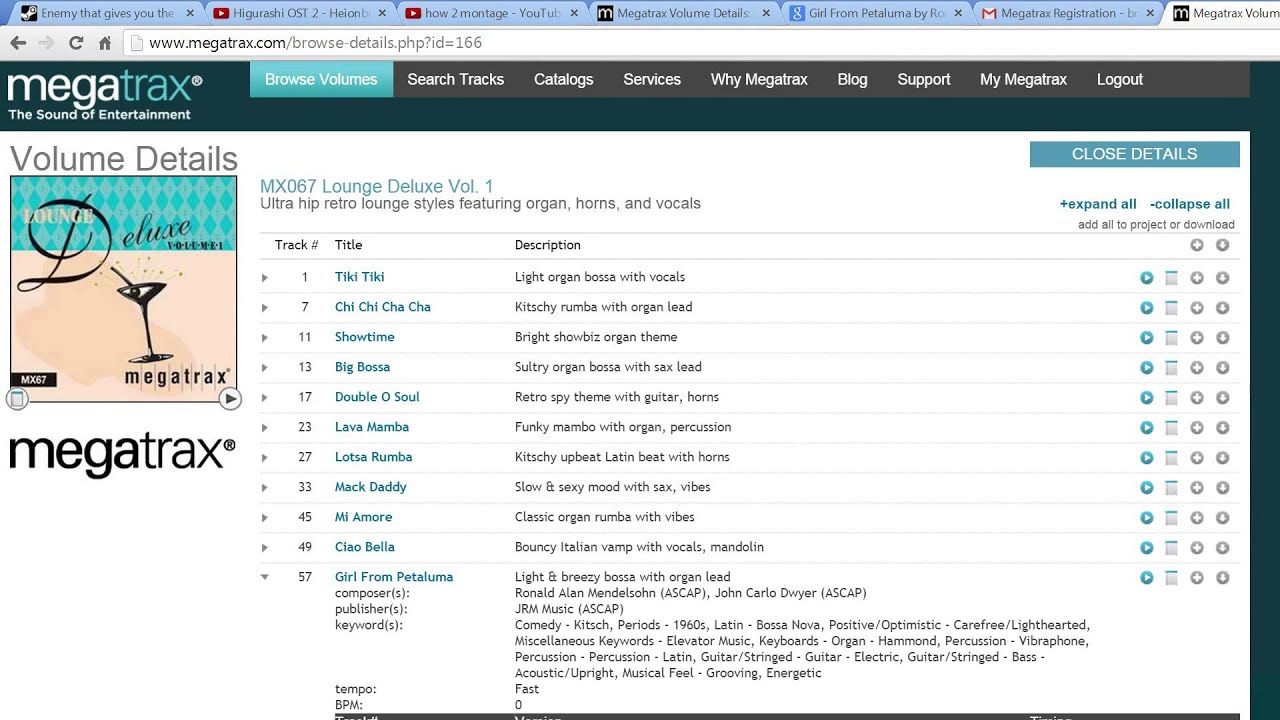Image resolution: width=1280 pixels, height=720 pixels.
Task: Go back in browser history
Action: (18, 43)
